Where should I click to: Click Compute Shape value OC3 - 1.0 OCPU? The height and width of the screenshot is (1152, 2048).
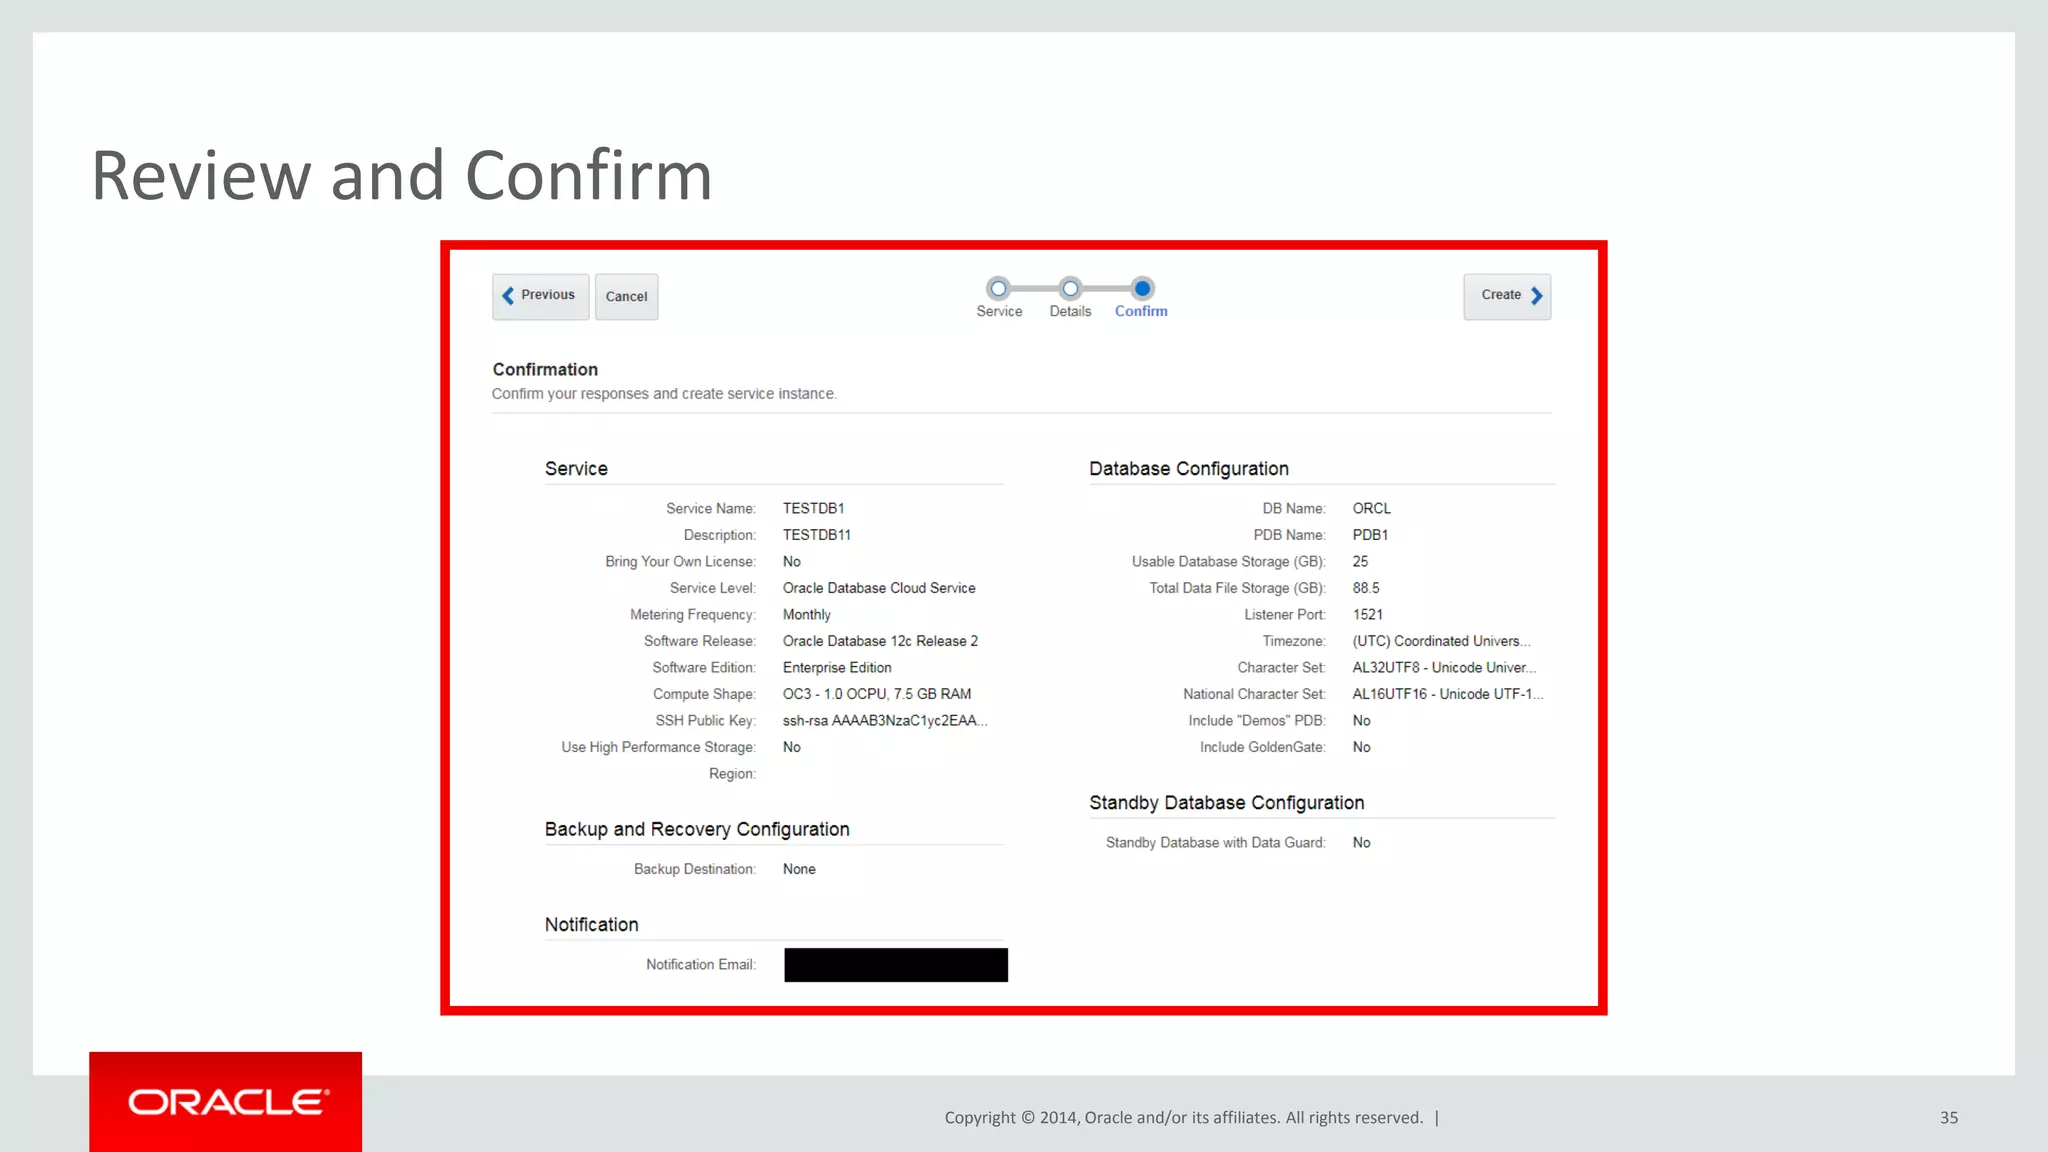877,694
